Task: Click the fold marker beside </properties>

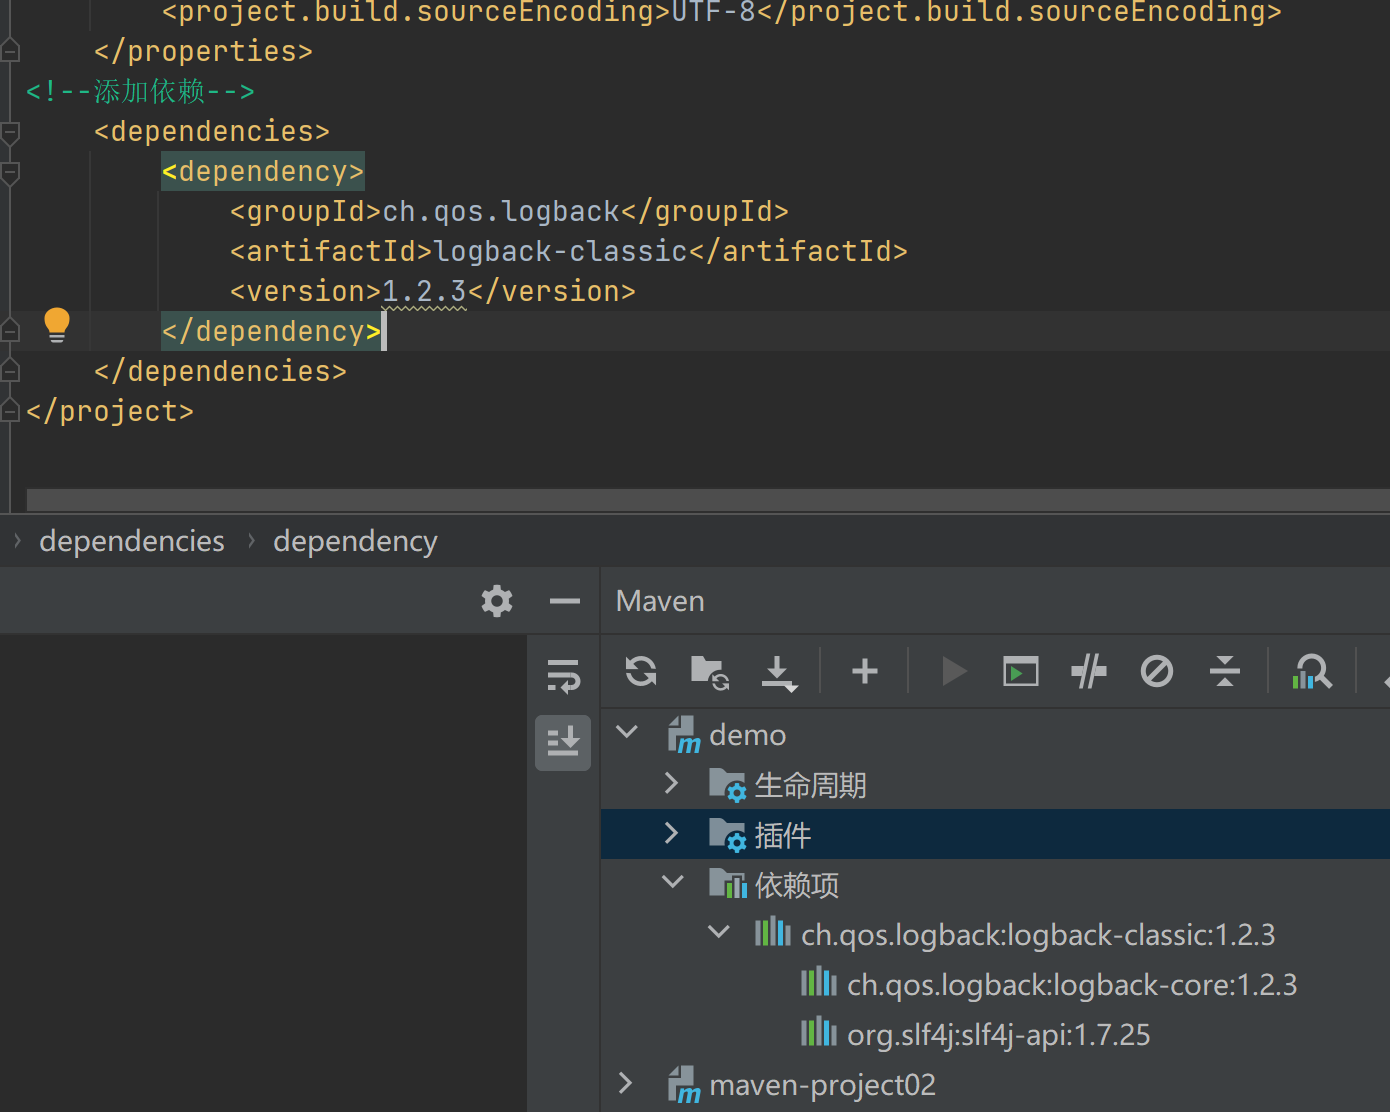Action: point(10,49)
